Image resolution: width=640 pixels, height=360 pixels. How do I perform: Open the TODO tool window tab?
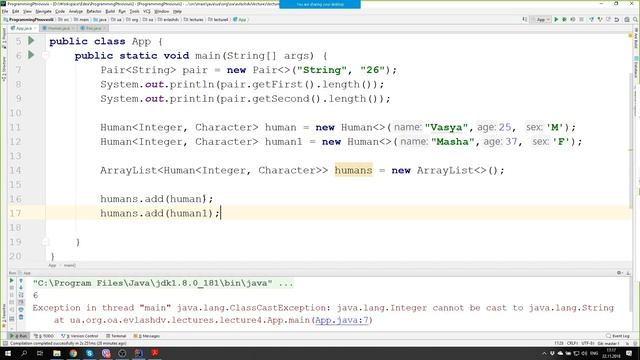(x=44, y=336)
